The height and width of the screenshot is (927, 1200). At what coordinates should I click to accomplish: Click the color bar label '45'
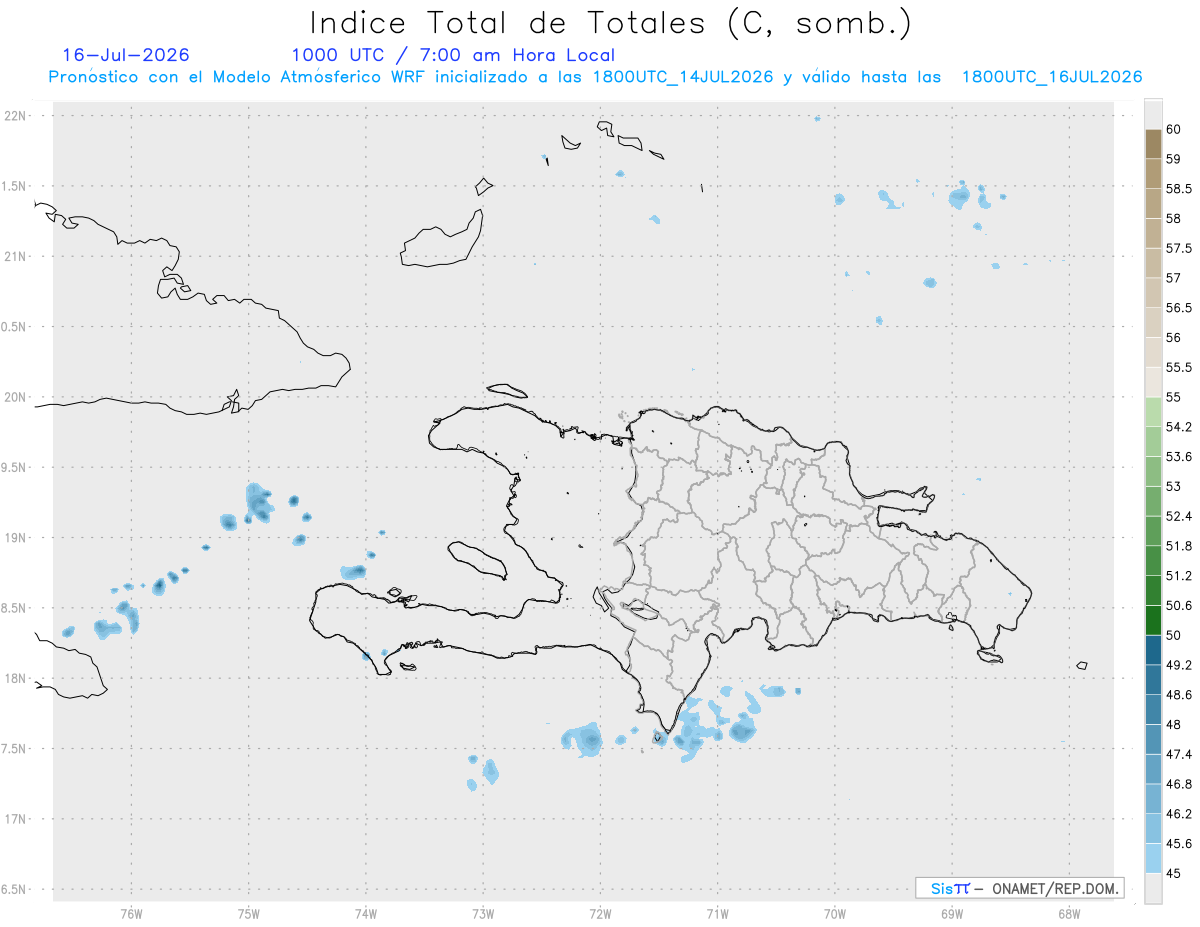1174,873
